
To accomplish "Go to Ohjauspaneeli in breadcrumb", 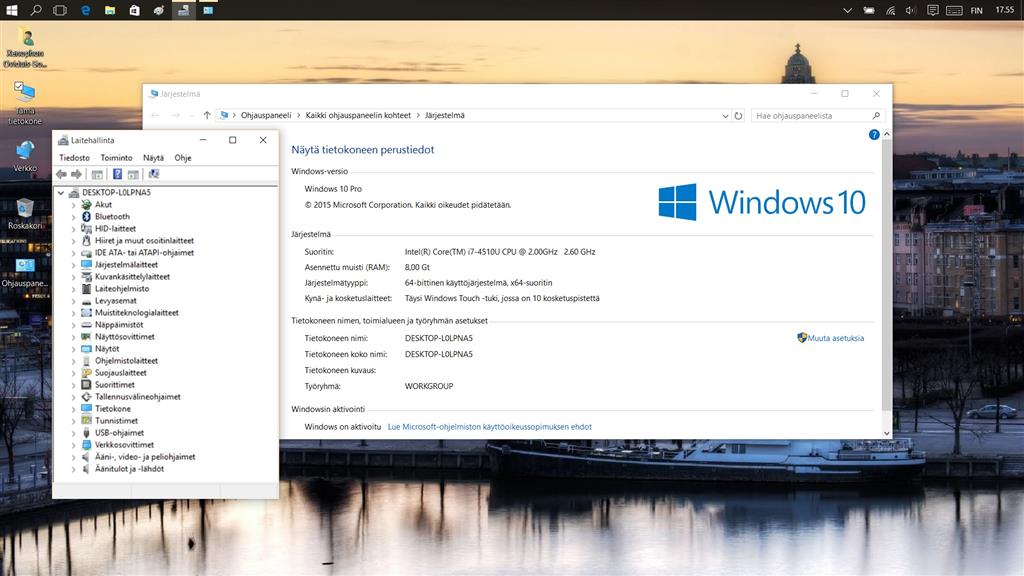I will pyautogui.click(x=266, y=116).
